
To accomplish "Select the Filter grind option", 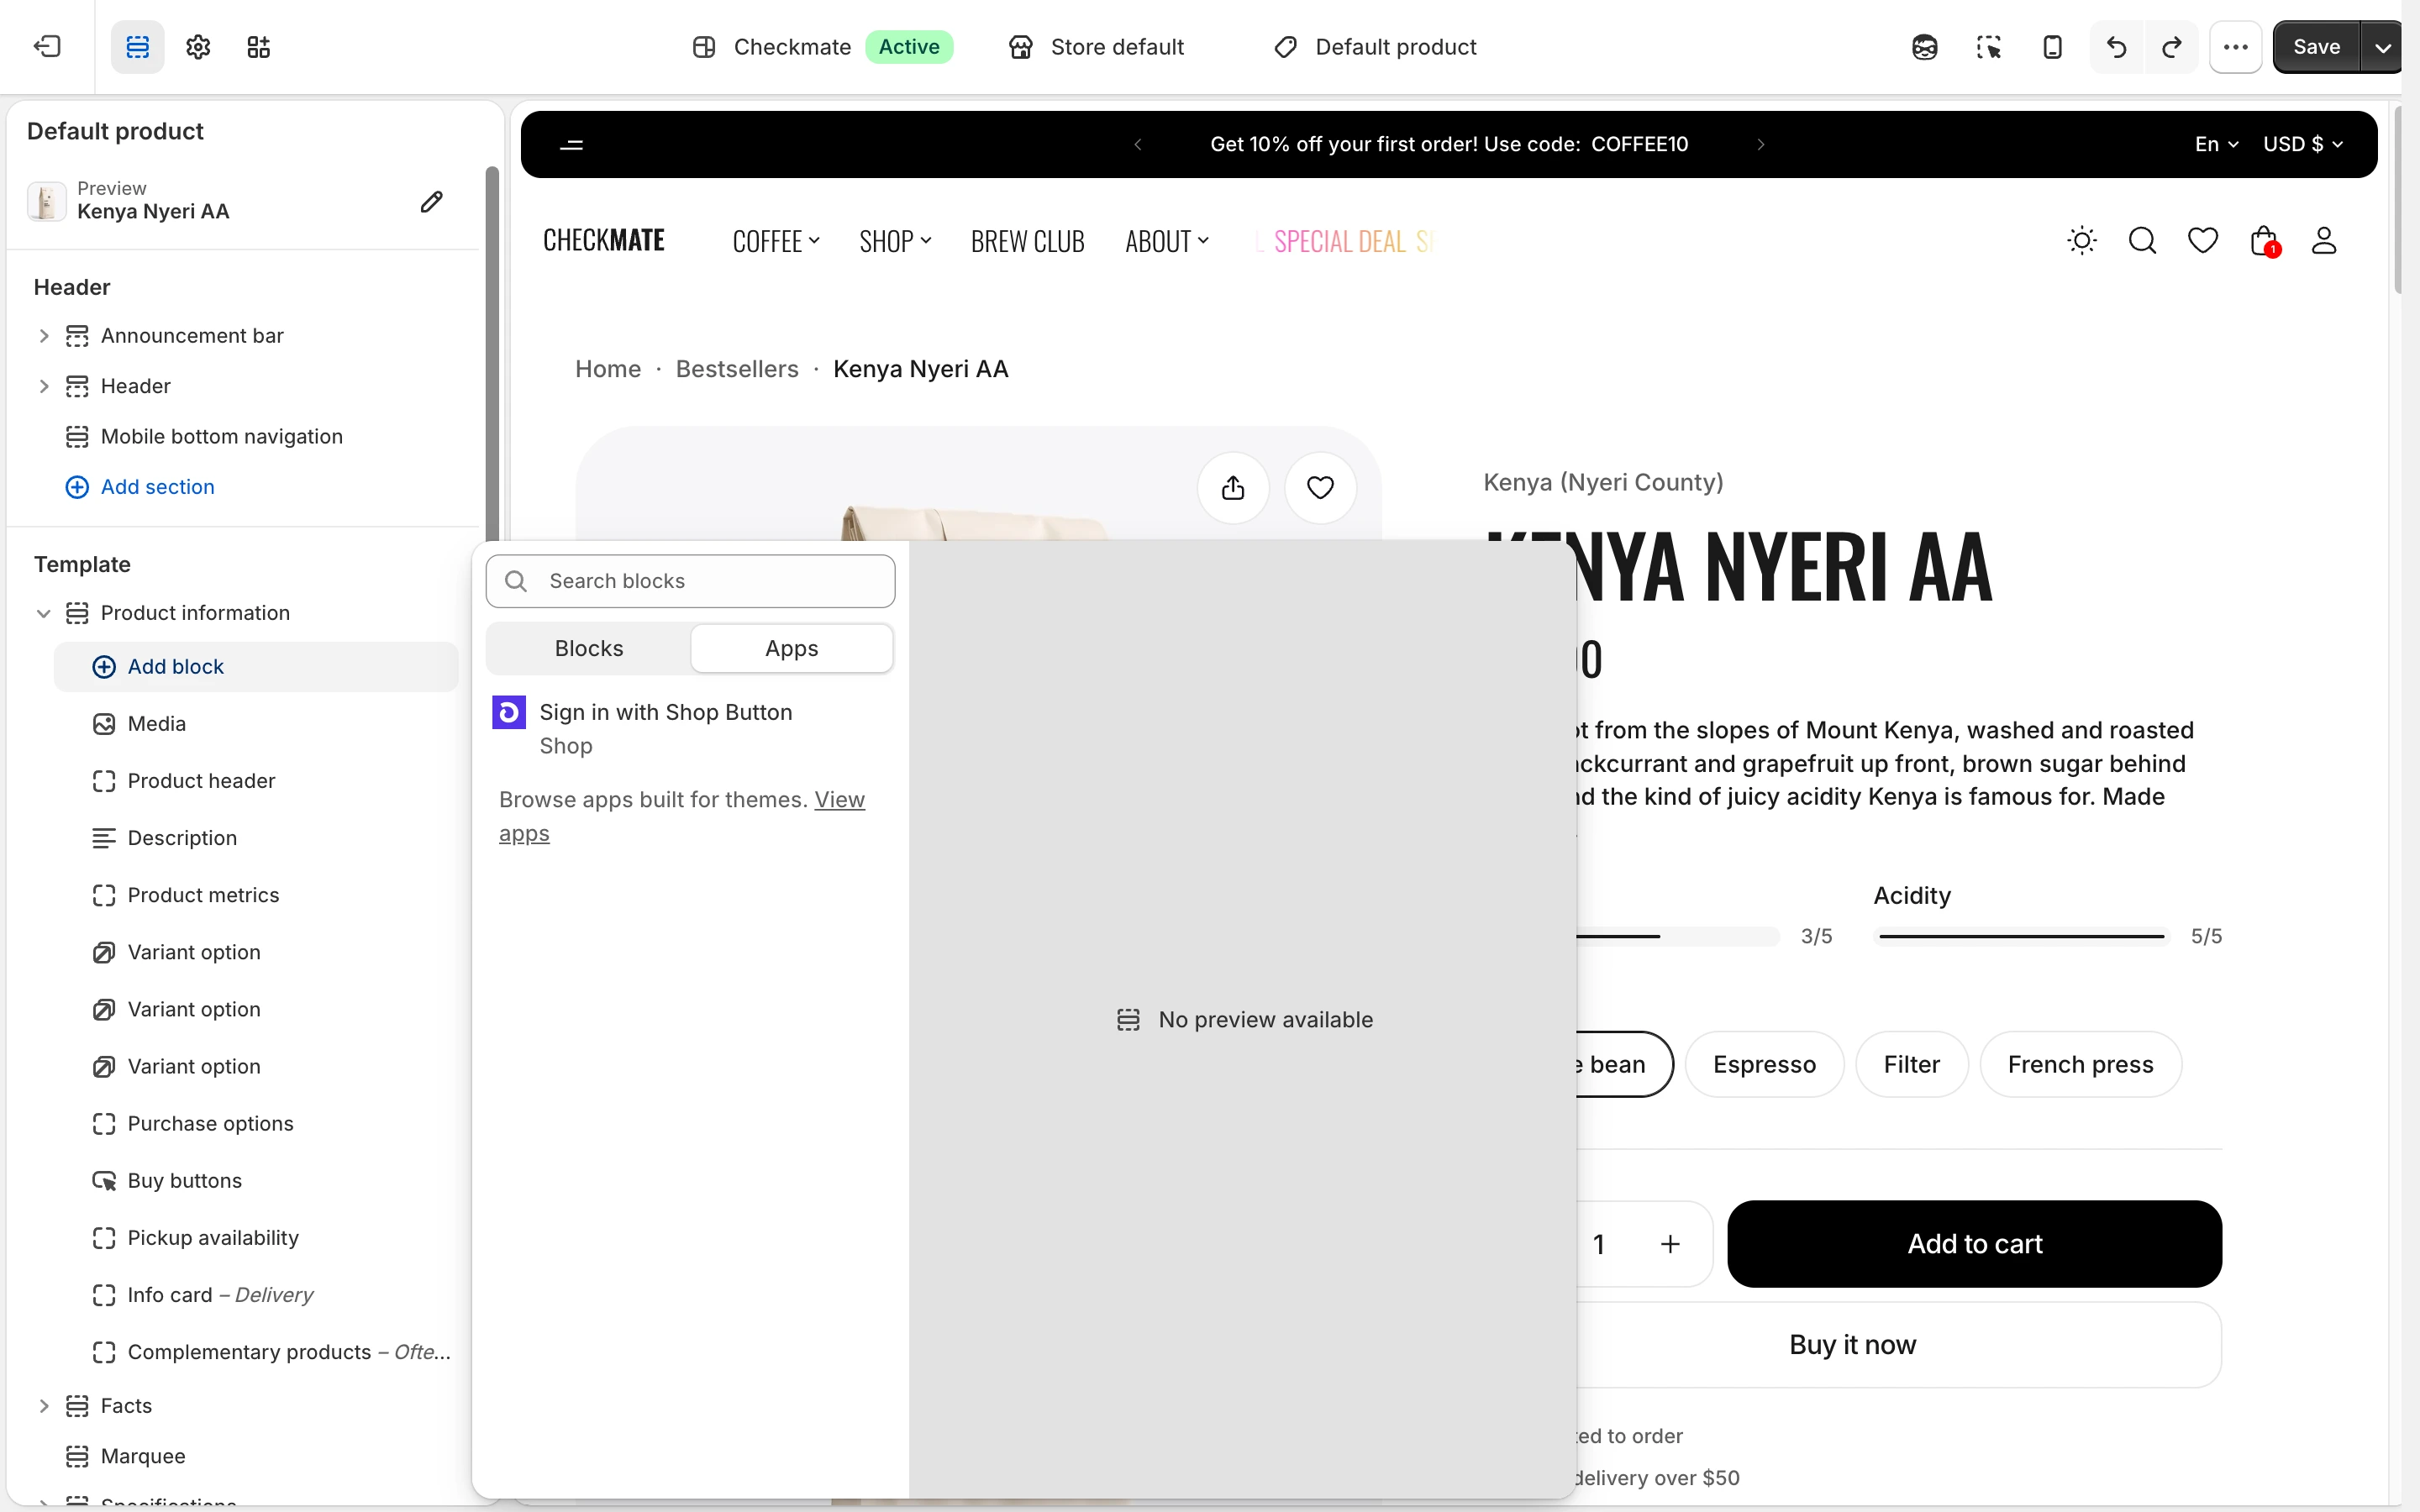I will [x=1912, y=1064].
